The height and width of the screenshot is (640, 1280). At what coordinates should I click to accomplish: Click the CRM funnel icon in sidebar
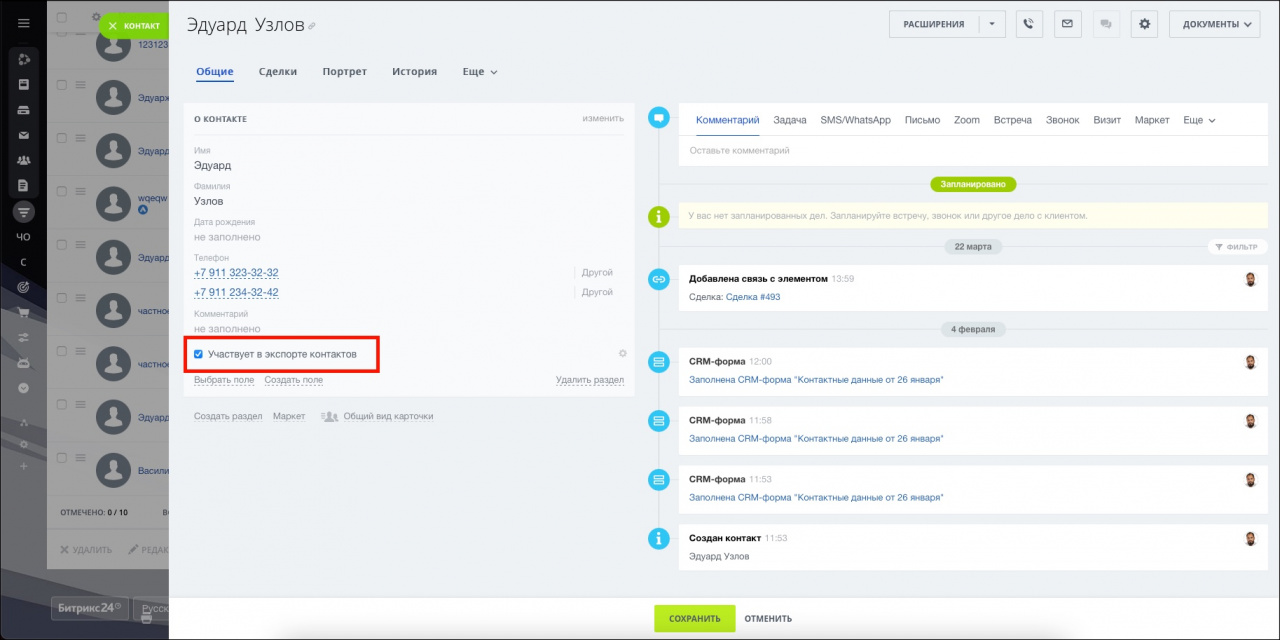24,212
